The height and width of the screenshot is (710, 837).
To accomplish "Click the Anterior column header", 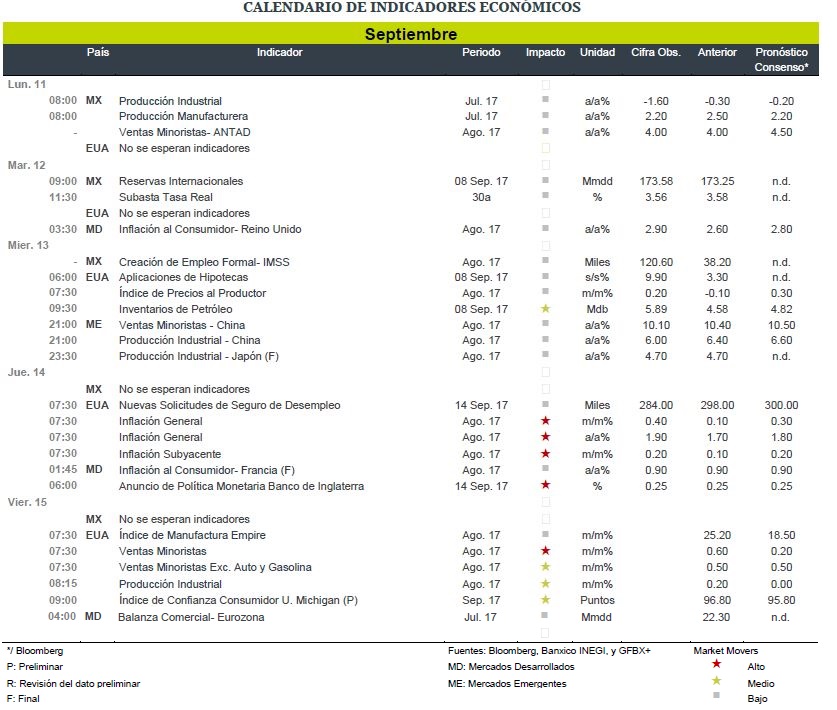I will tap(717, 52).
